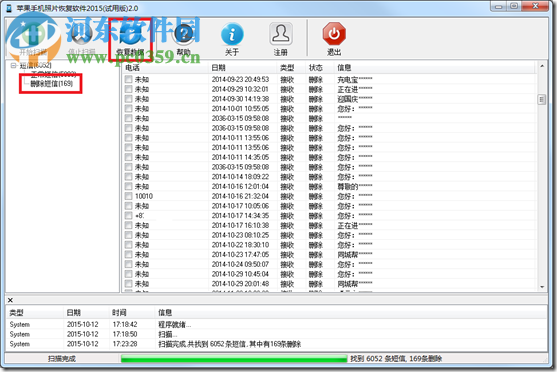This screenshot has height=372, width=557.
Task: Click the date 2014-10-17 16:10:38
Action: click(240, 225)
